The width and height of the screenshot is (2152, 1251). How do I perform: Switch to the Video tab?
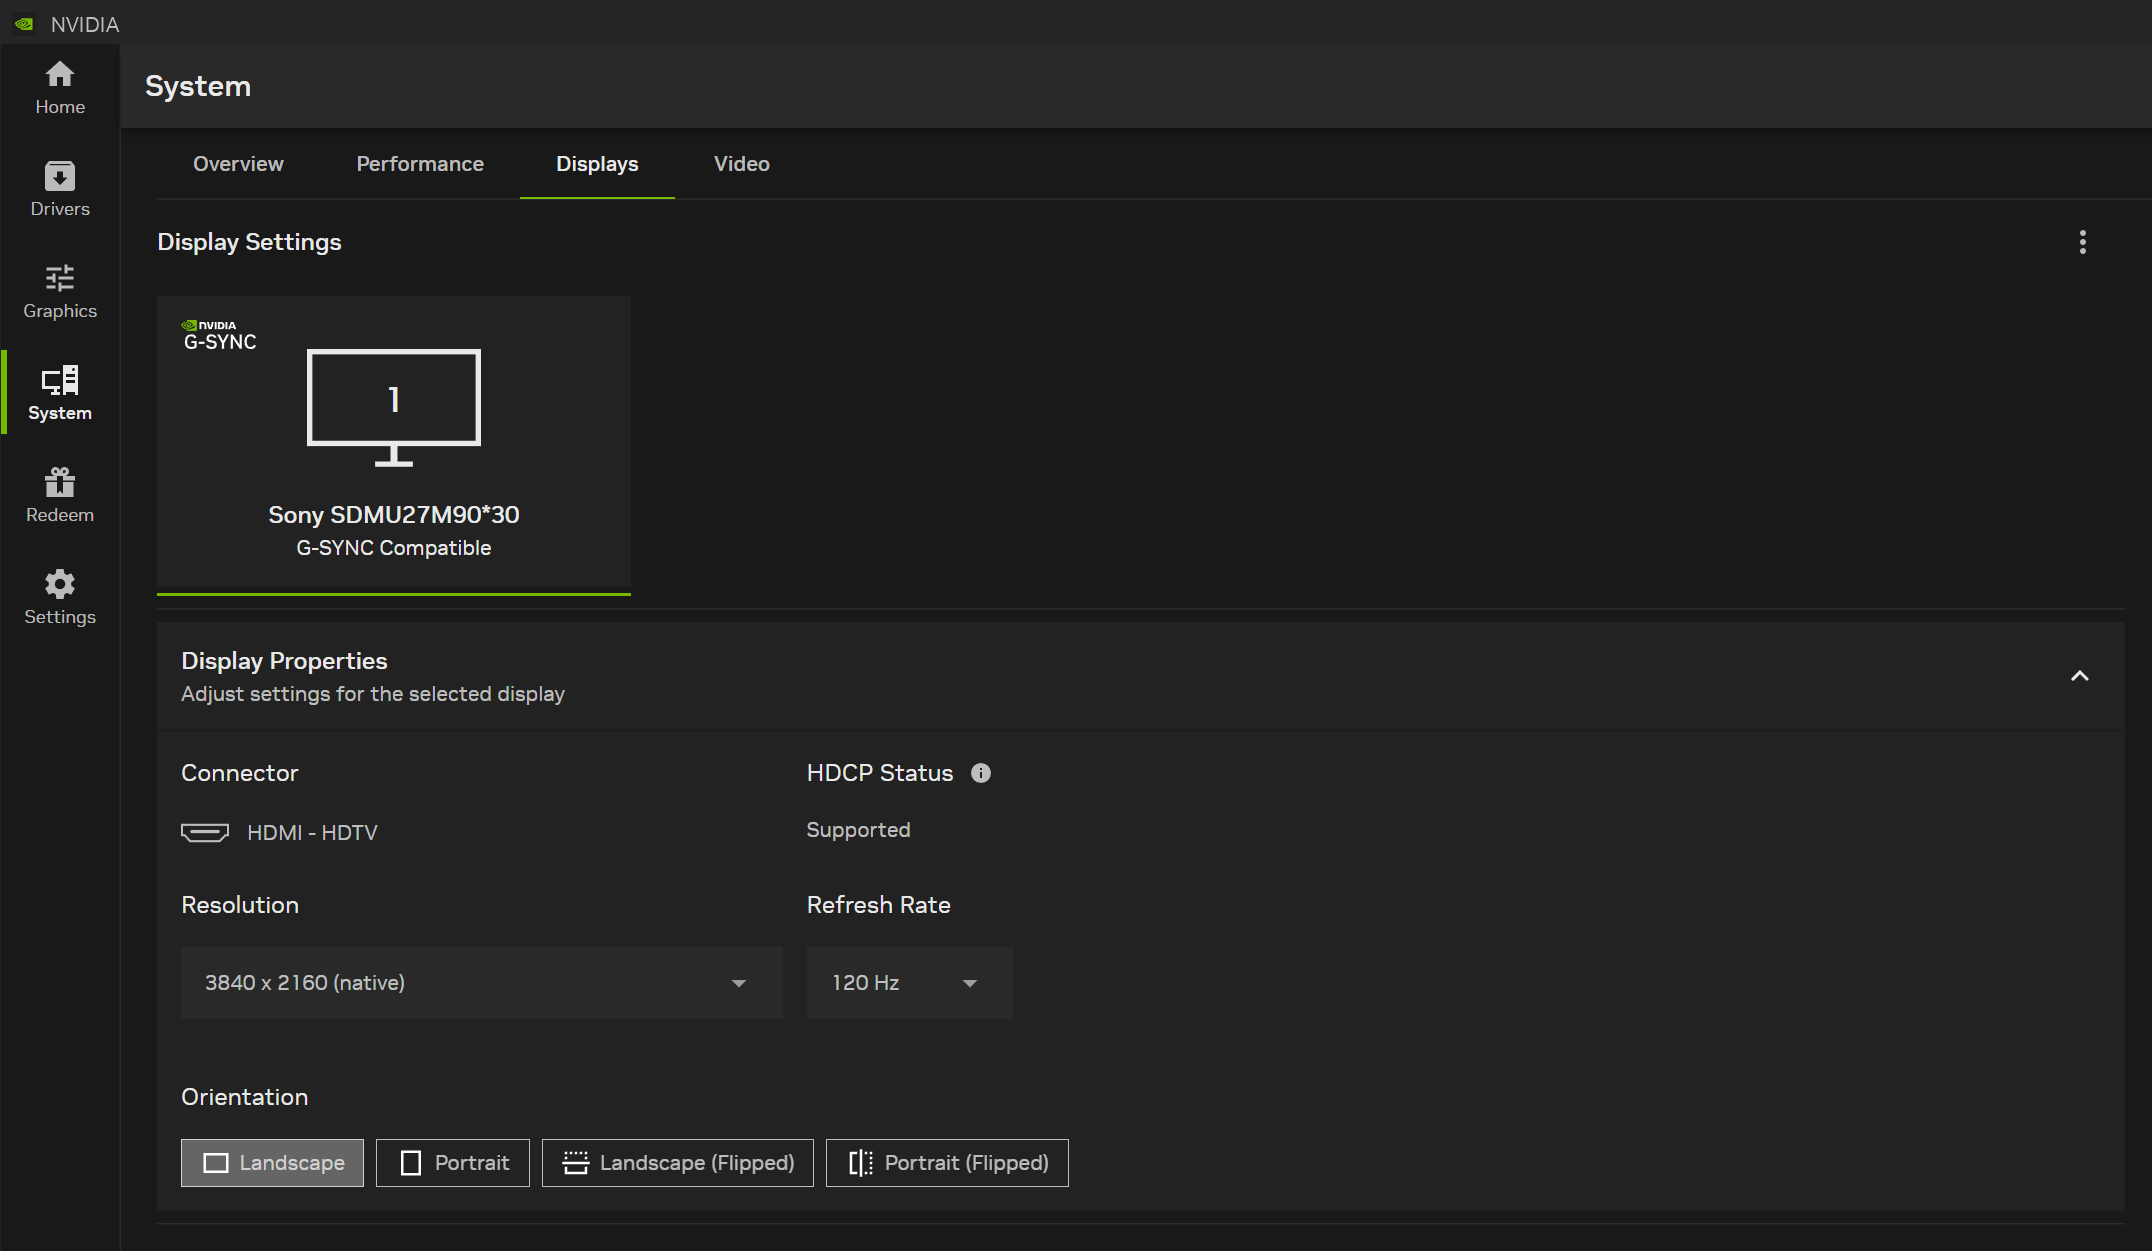742,164
